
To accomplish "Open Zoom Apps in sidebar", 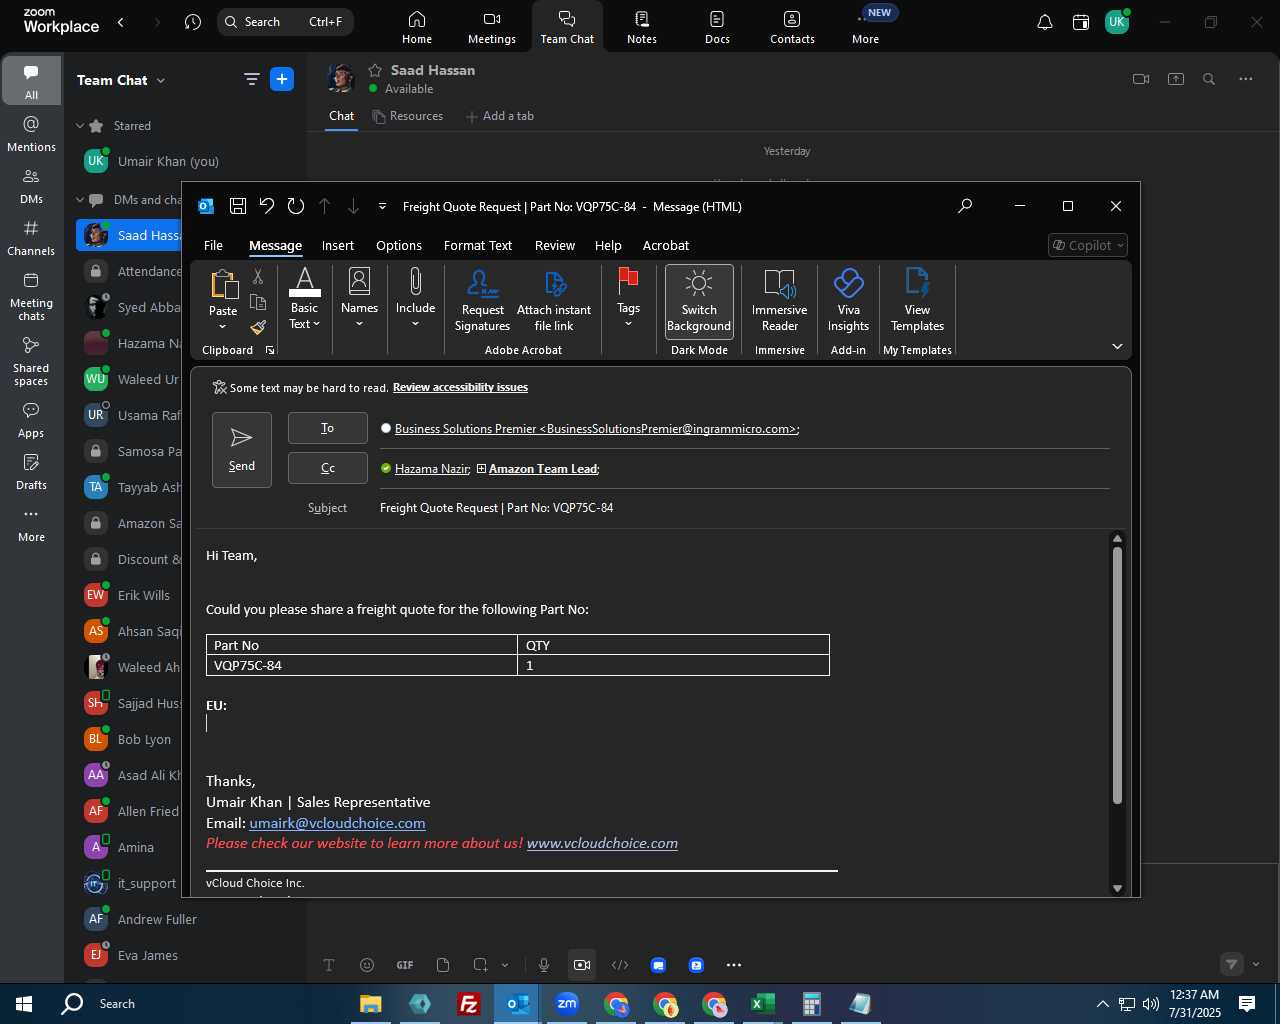I will click(31, 420).
